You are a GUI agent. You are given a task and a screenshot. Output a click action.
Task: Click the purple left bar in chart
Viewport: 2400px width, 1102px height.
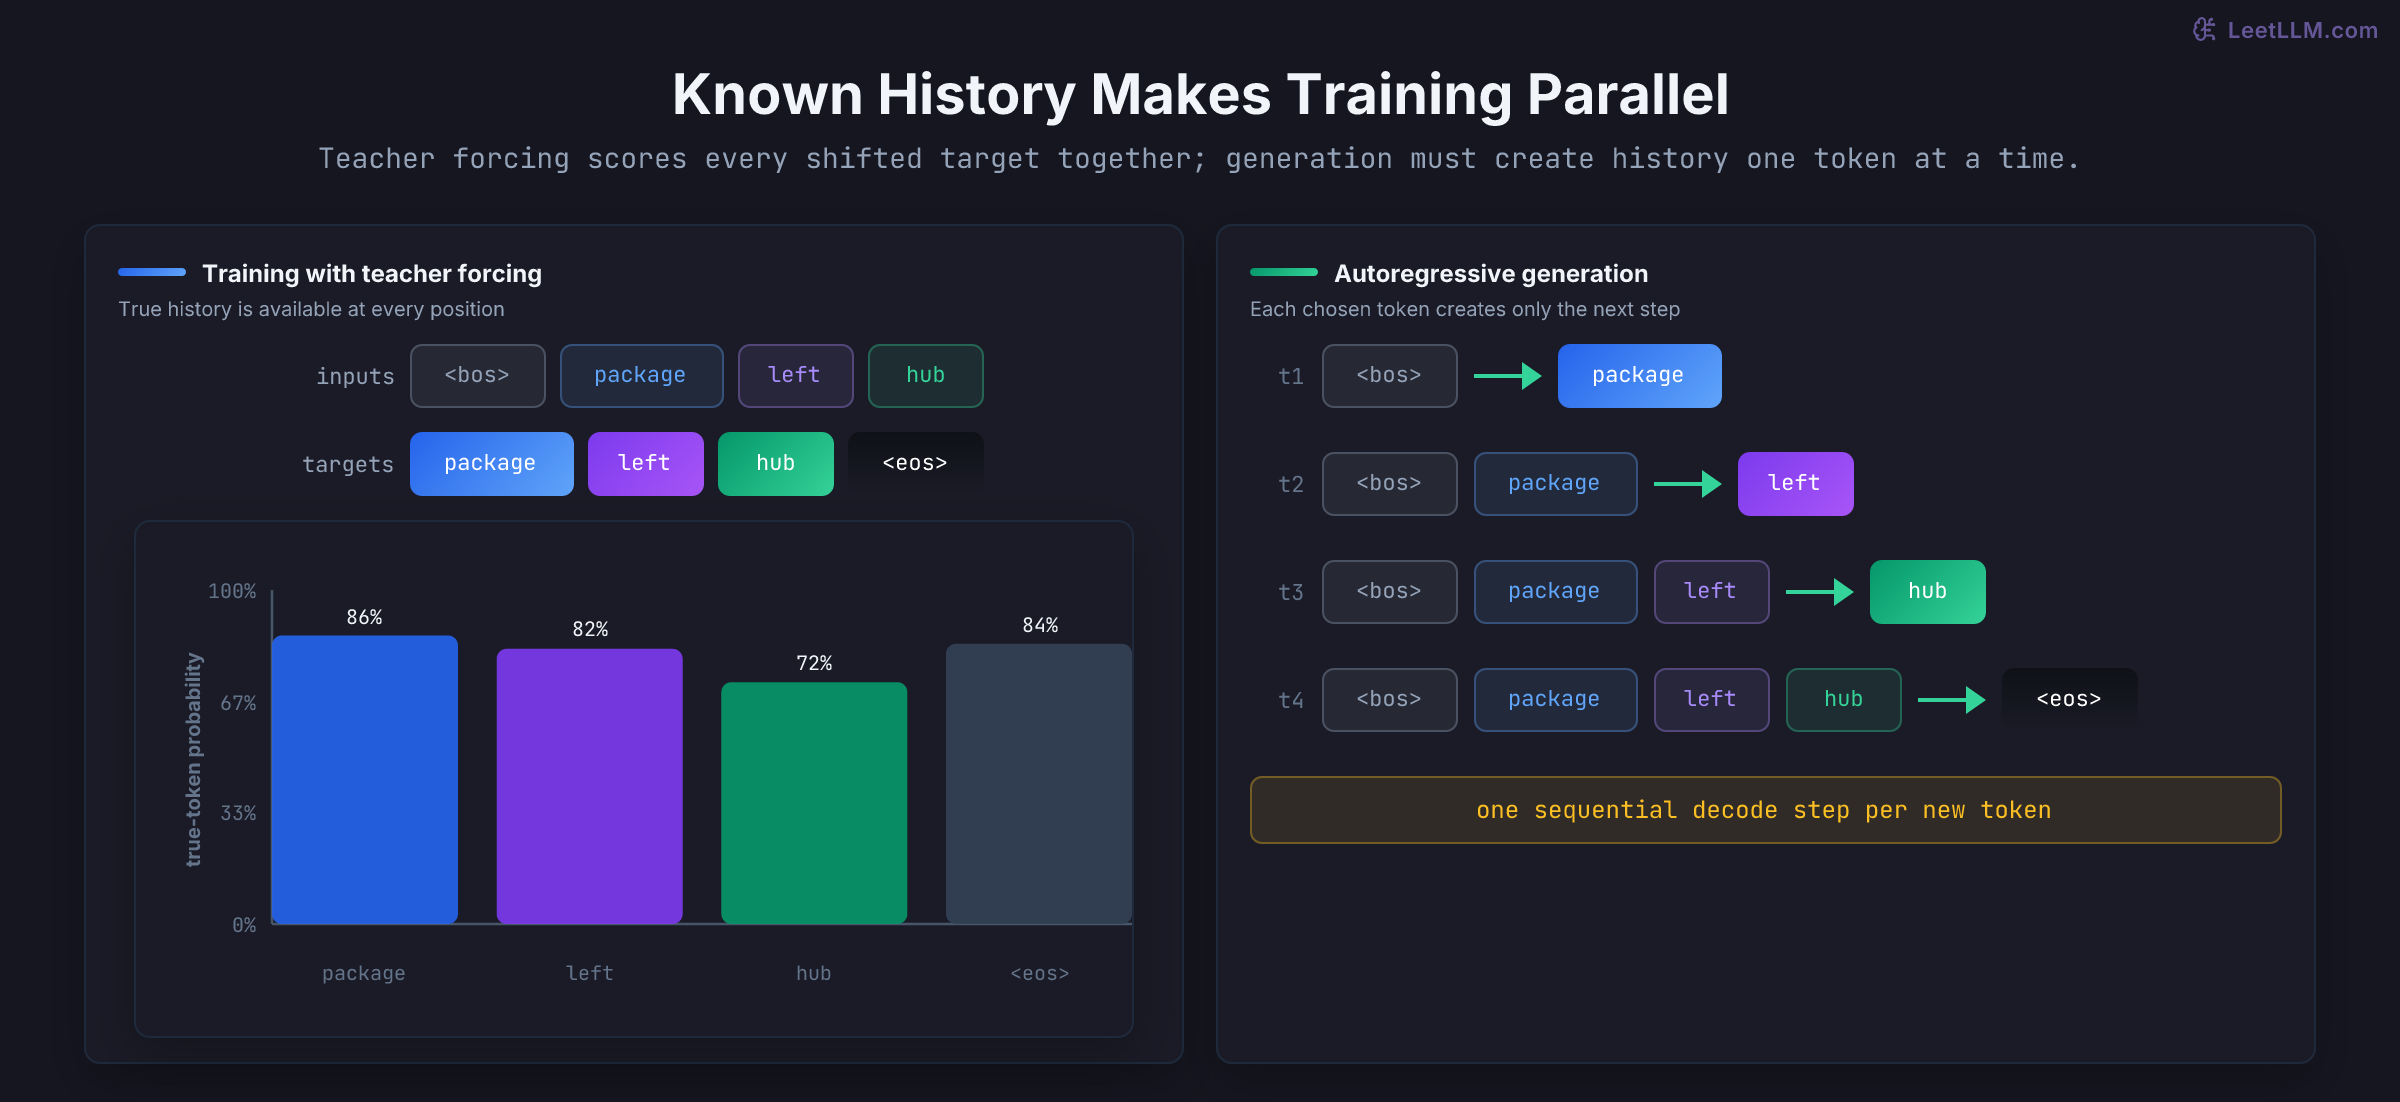coord(590,786)
